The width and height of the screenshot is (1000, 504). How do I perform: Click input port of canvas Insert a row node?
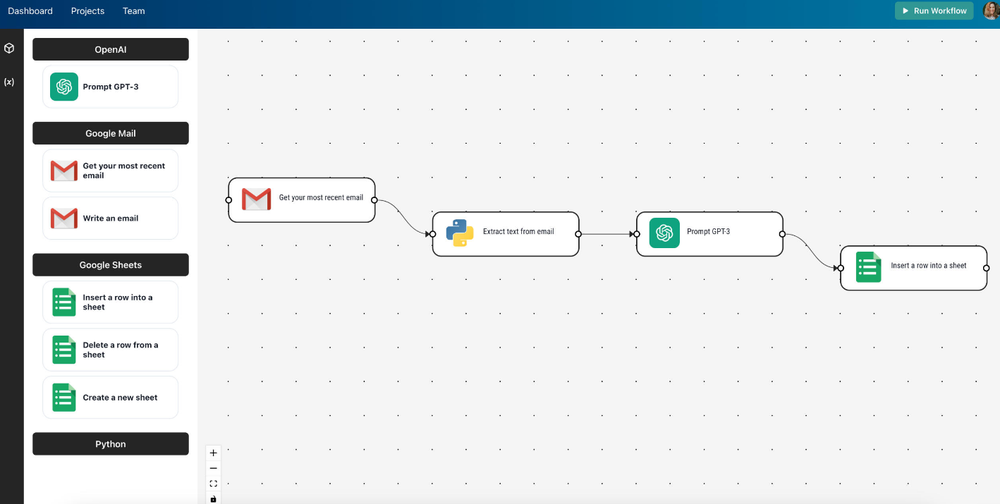(x=841, y=268)
